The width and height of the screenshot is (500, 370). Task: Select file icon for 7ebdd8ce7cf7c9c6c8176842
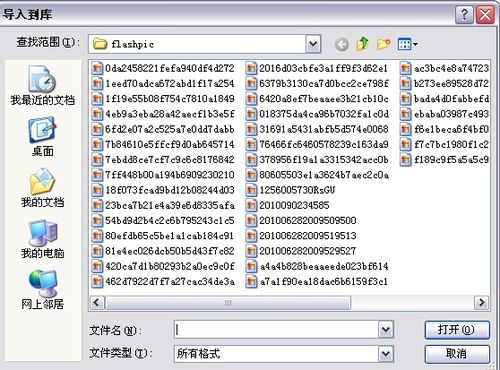[97, 160]
